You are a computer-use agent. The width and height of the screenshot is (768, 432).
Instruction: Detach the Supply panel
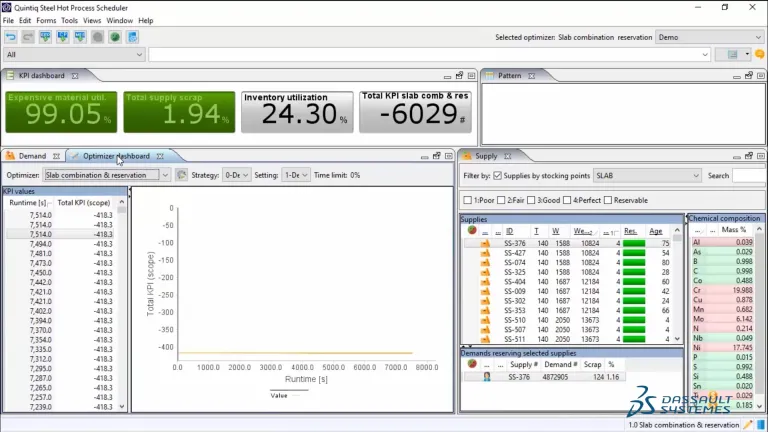click(x=749, y=156)
